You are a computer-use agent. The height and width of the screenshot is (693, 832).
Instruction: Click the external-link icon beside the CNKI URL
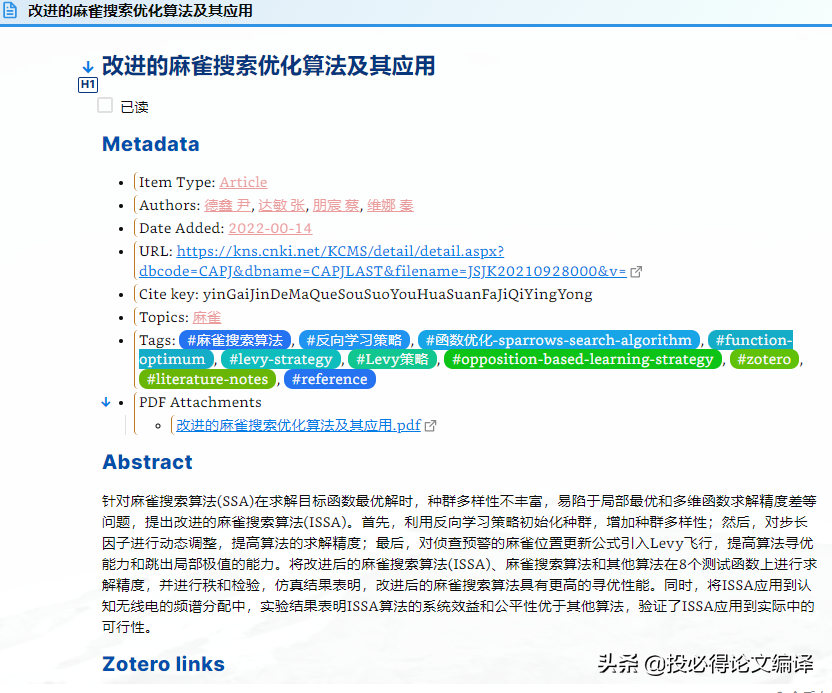point(636,270)
